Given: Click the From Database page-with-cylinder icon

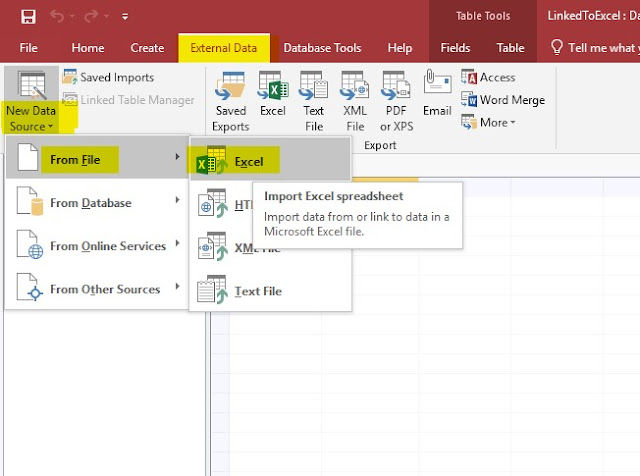Looking at the screenshot, I should (x=30, y=201).
